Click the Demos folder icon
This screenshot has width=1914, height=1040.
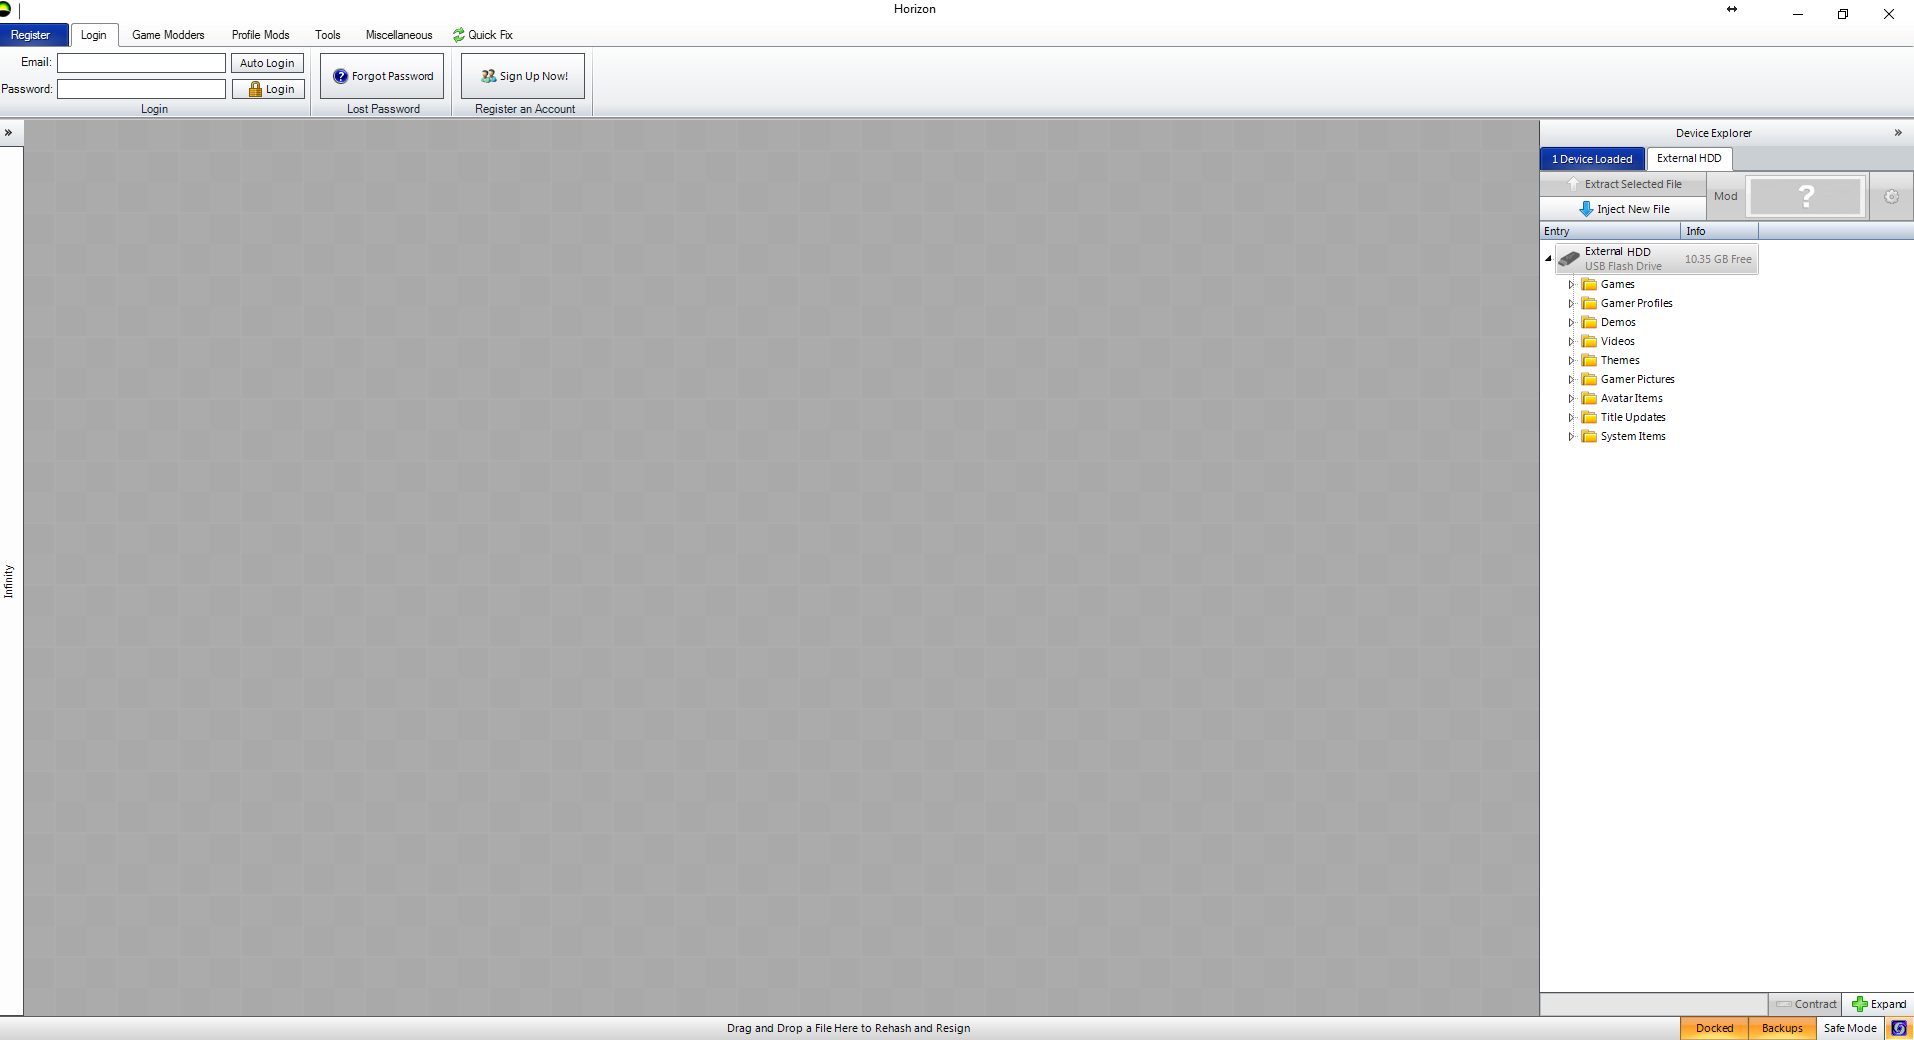pos(1589,322)
